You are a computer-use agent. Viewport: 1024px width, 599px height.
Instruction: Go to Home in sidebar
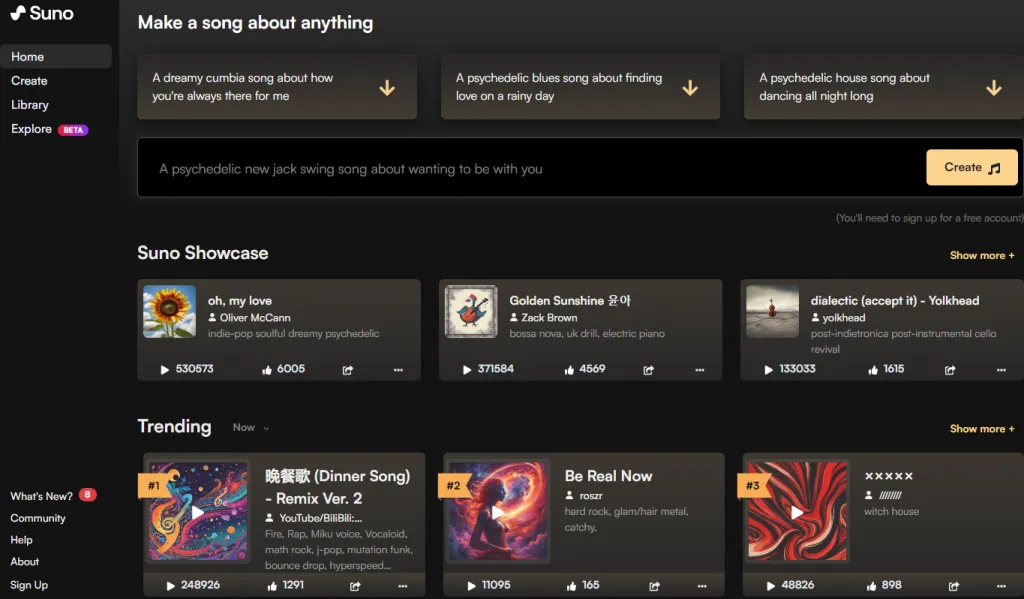pos(56,57)
